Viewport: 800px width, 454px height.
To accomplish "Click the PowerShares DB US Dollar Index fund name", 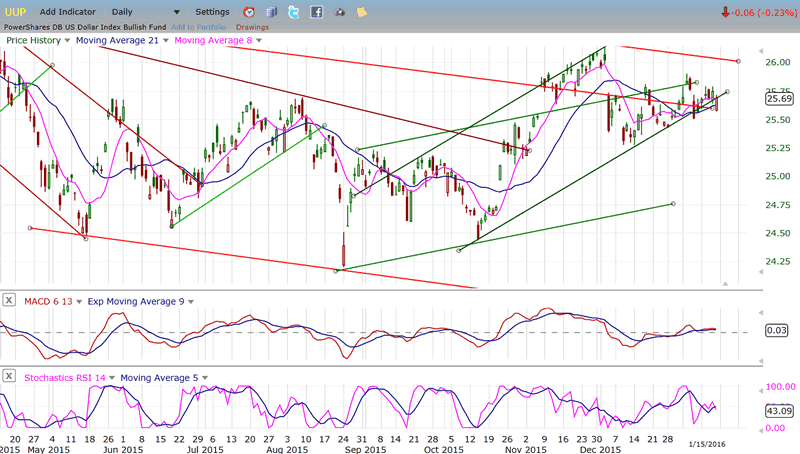I will pos(85,27).
